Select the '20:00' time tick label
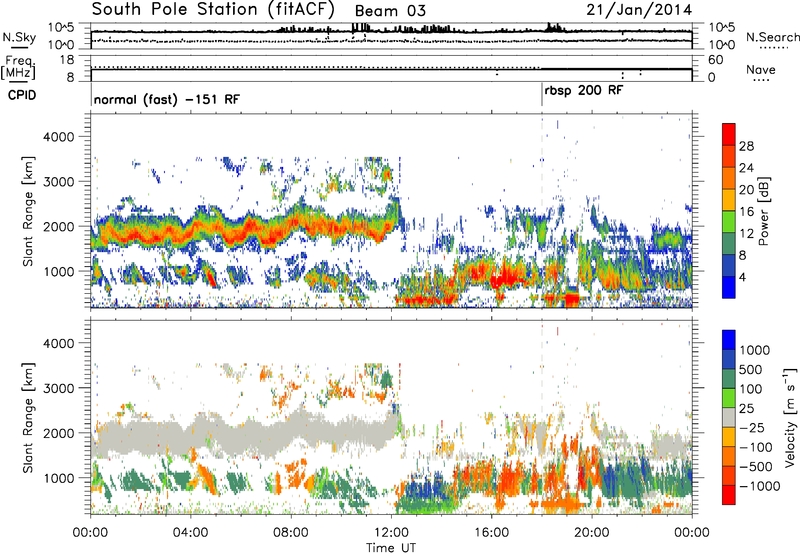This screenshot has width=800, height=554. 591,533
